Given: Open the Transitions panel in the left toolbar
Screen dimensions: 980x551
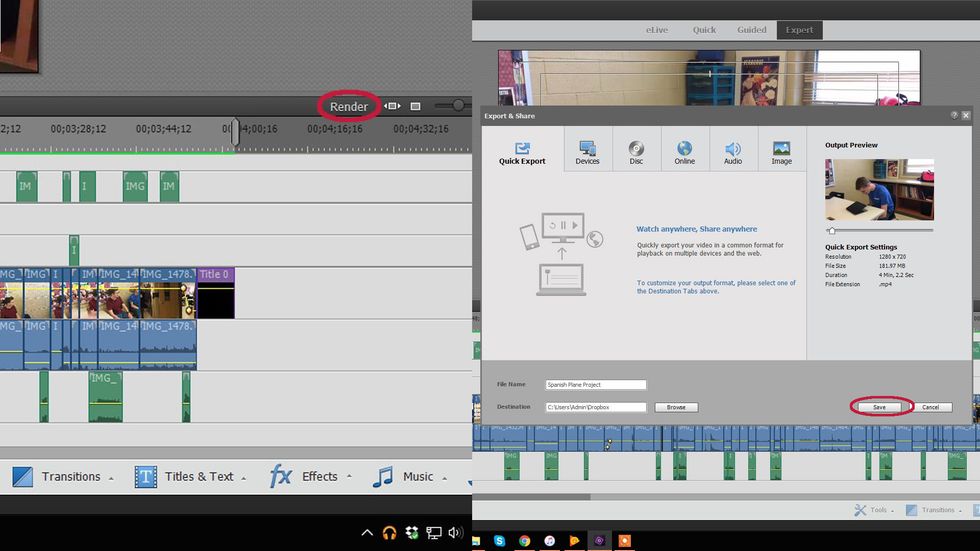Looking at the screenshot, I should 62,477.
